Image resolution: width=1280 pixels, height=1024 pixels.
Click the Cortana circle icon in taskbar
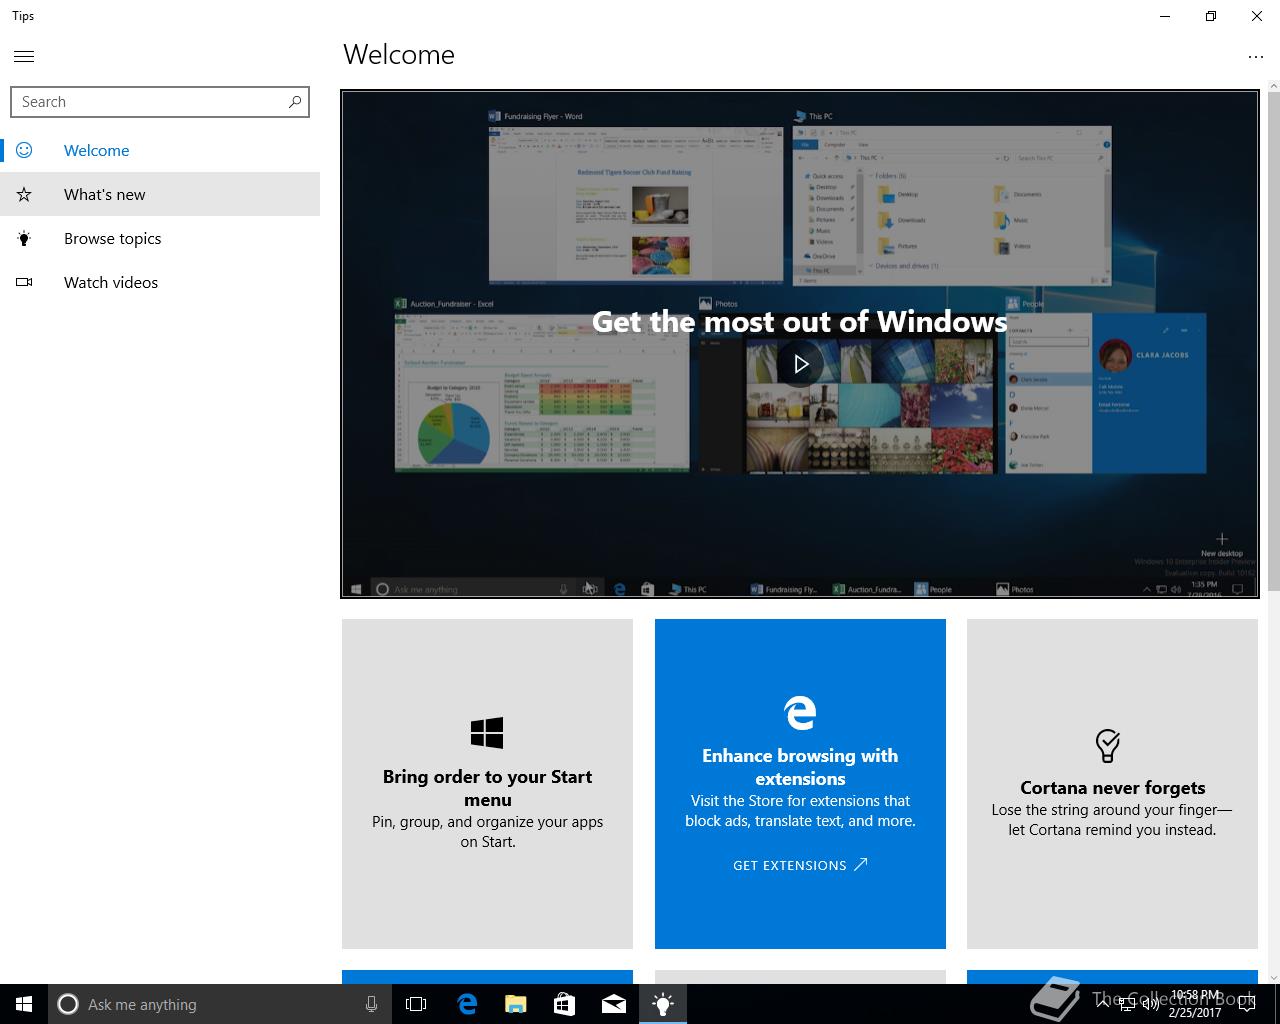68,1004
